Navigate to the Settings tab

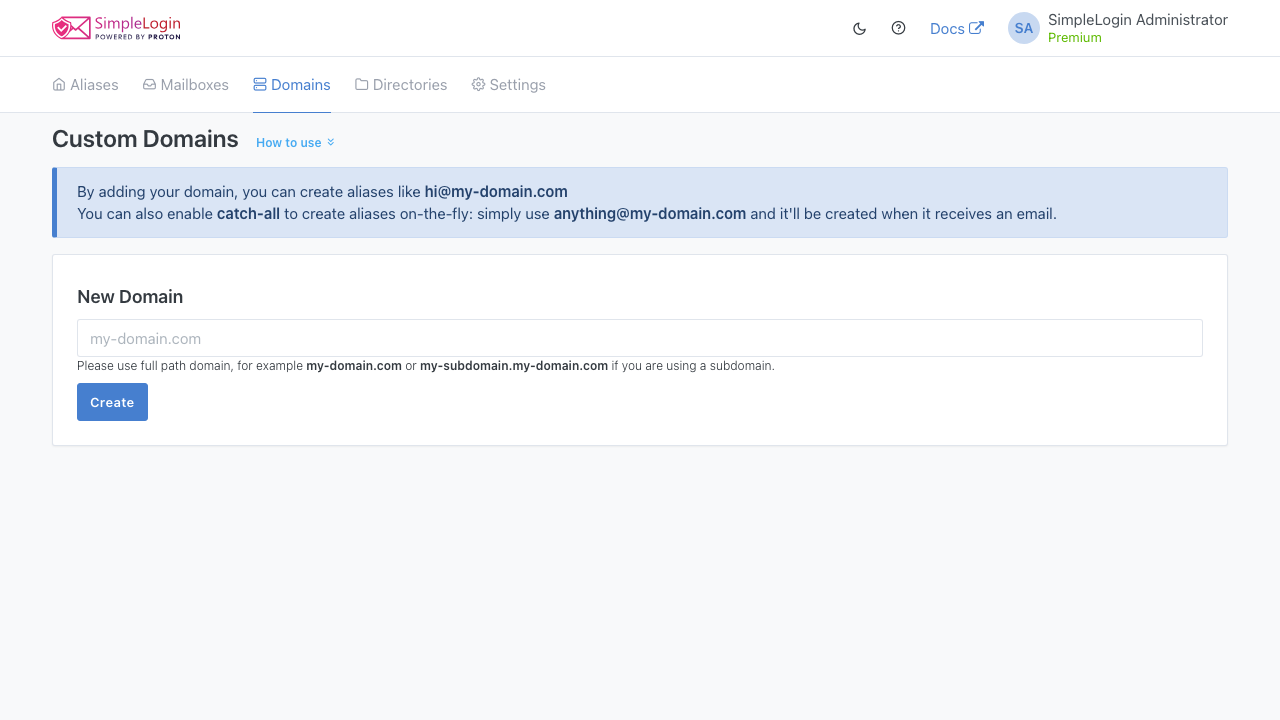[x=509, y=85]
